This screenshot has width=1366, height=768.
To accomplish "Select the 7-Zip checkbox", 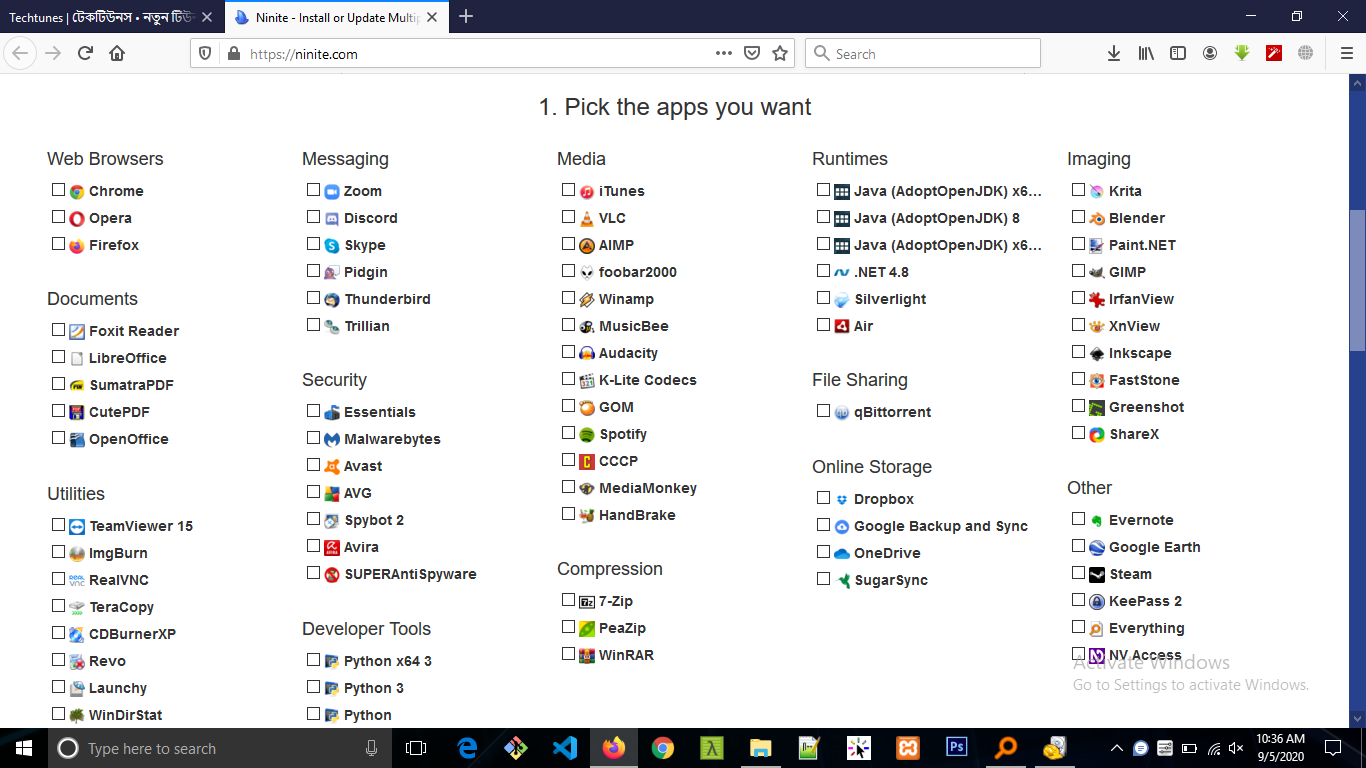I will [569, 600].
